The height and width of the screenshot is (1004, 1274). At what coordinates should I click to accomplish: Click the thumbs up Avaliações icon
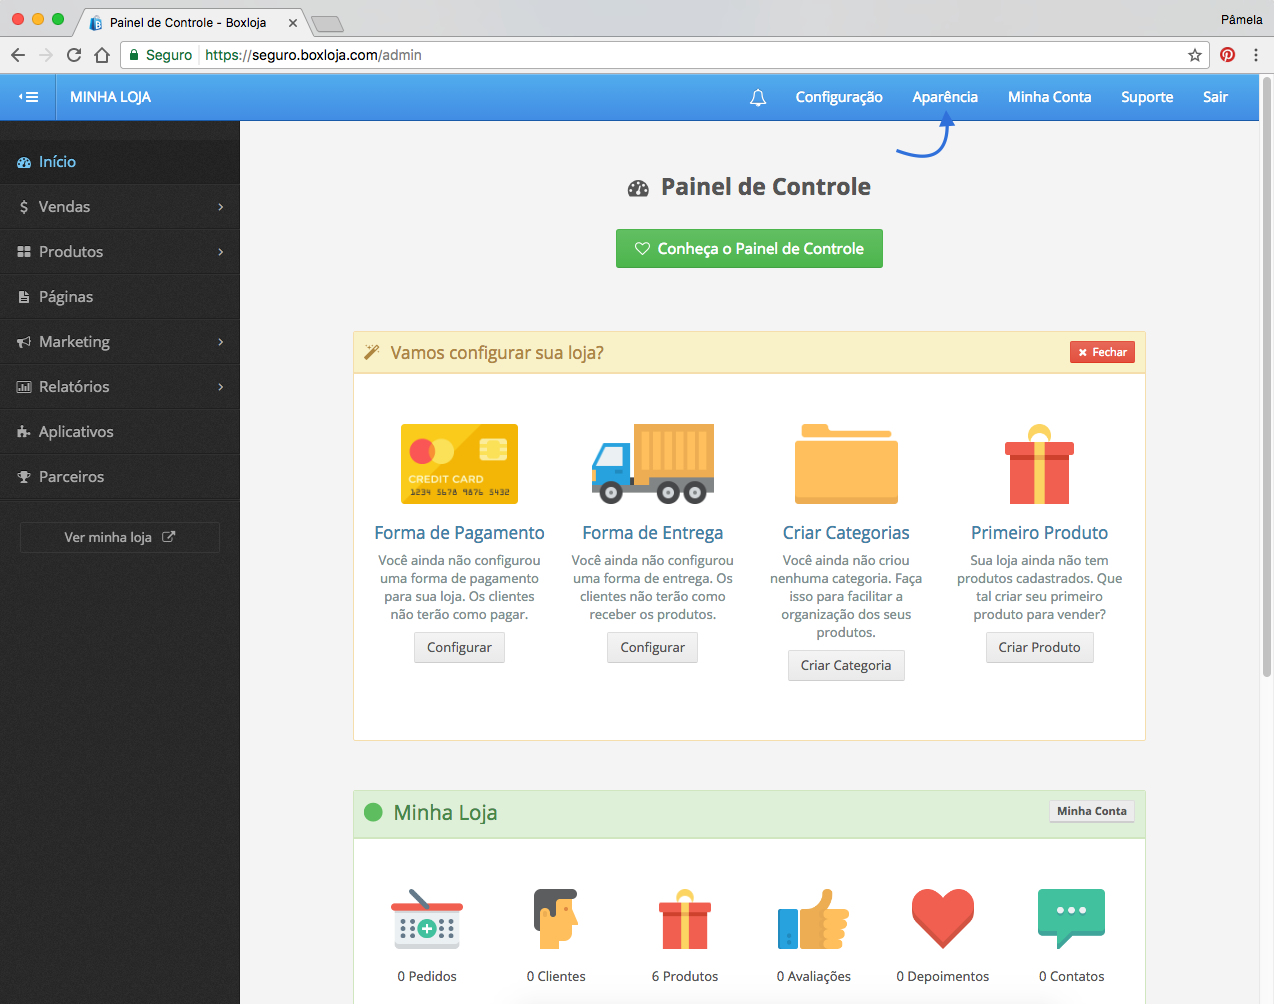pyautogui.click(x=813, y=919)
